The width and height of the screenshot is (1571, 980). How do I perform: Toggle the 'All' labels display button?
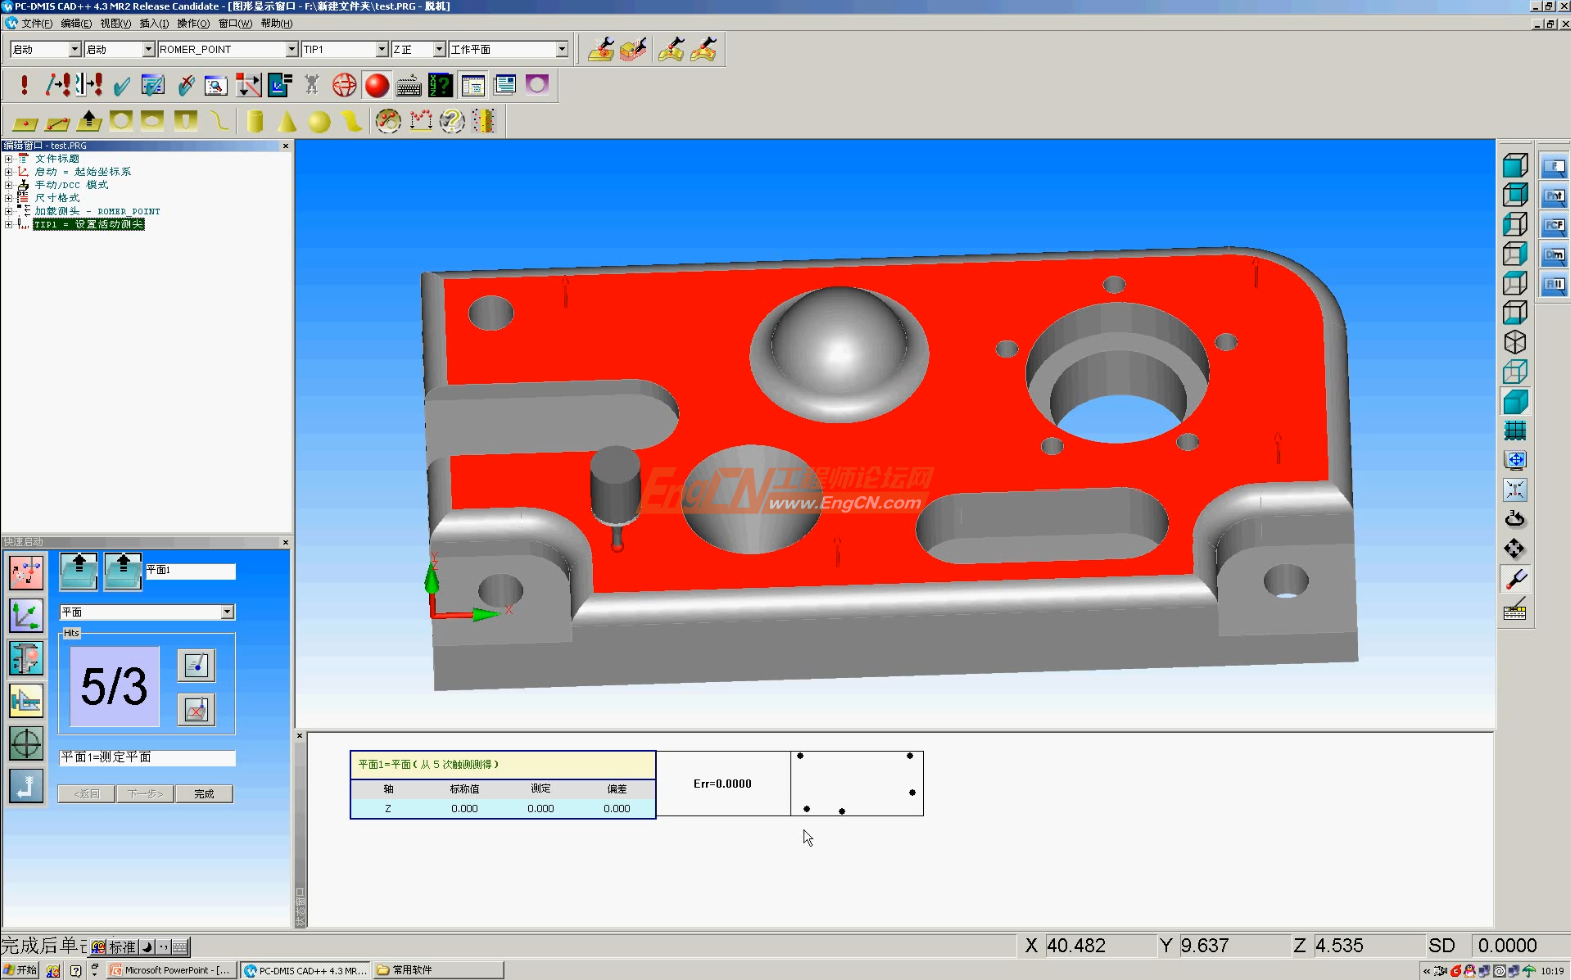[1554, 285]
